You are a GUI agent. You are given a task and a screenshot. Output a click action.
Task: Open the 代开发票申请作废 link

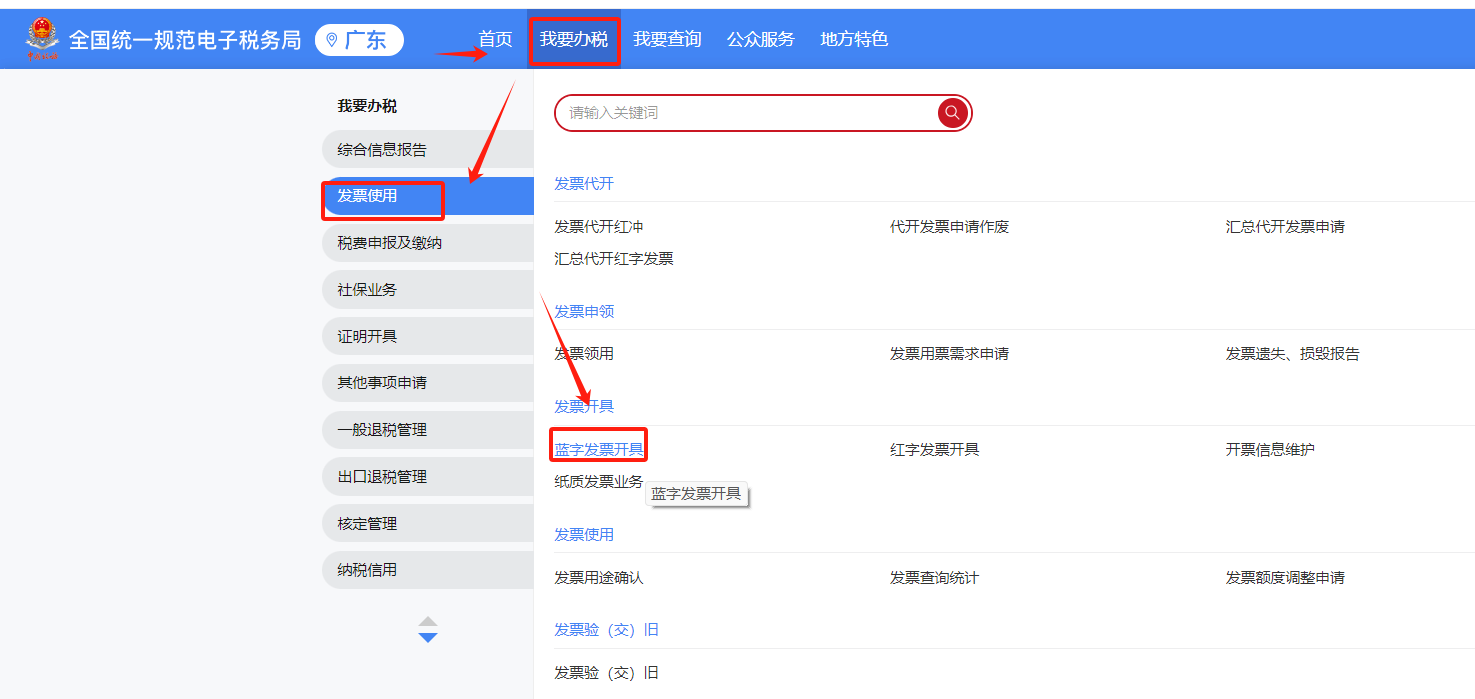[950, 227]
